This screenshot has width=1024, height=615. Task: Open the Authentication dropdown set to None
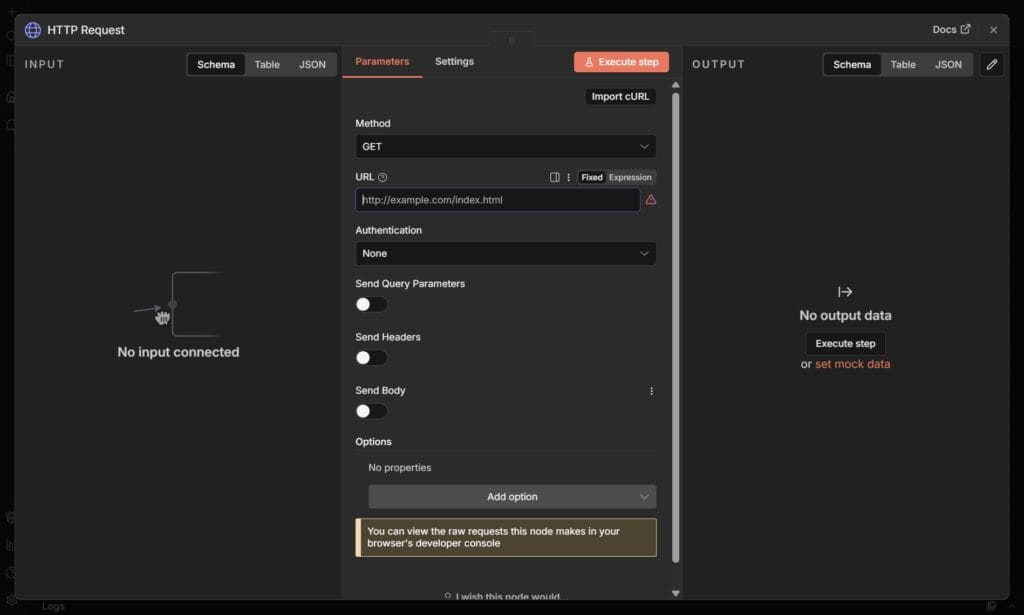[x=505, y=254]
